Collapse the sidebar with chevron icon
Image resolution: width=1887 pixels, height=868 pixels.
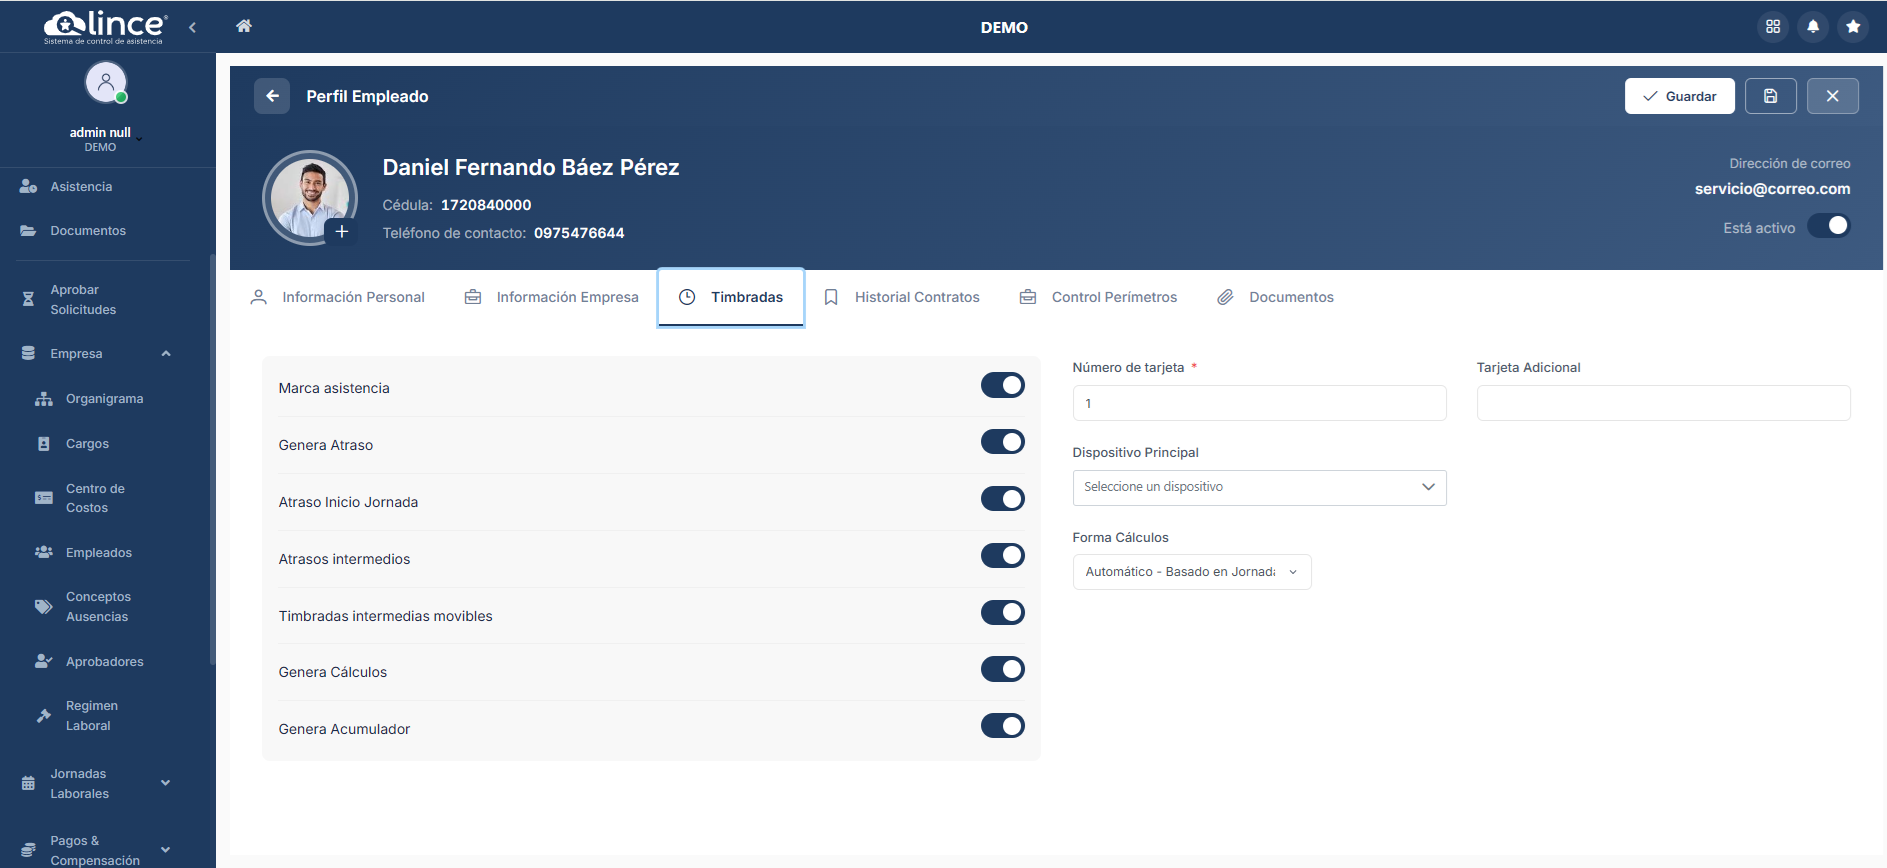192,27
